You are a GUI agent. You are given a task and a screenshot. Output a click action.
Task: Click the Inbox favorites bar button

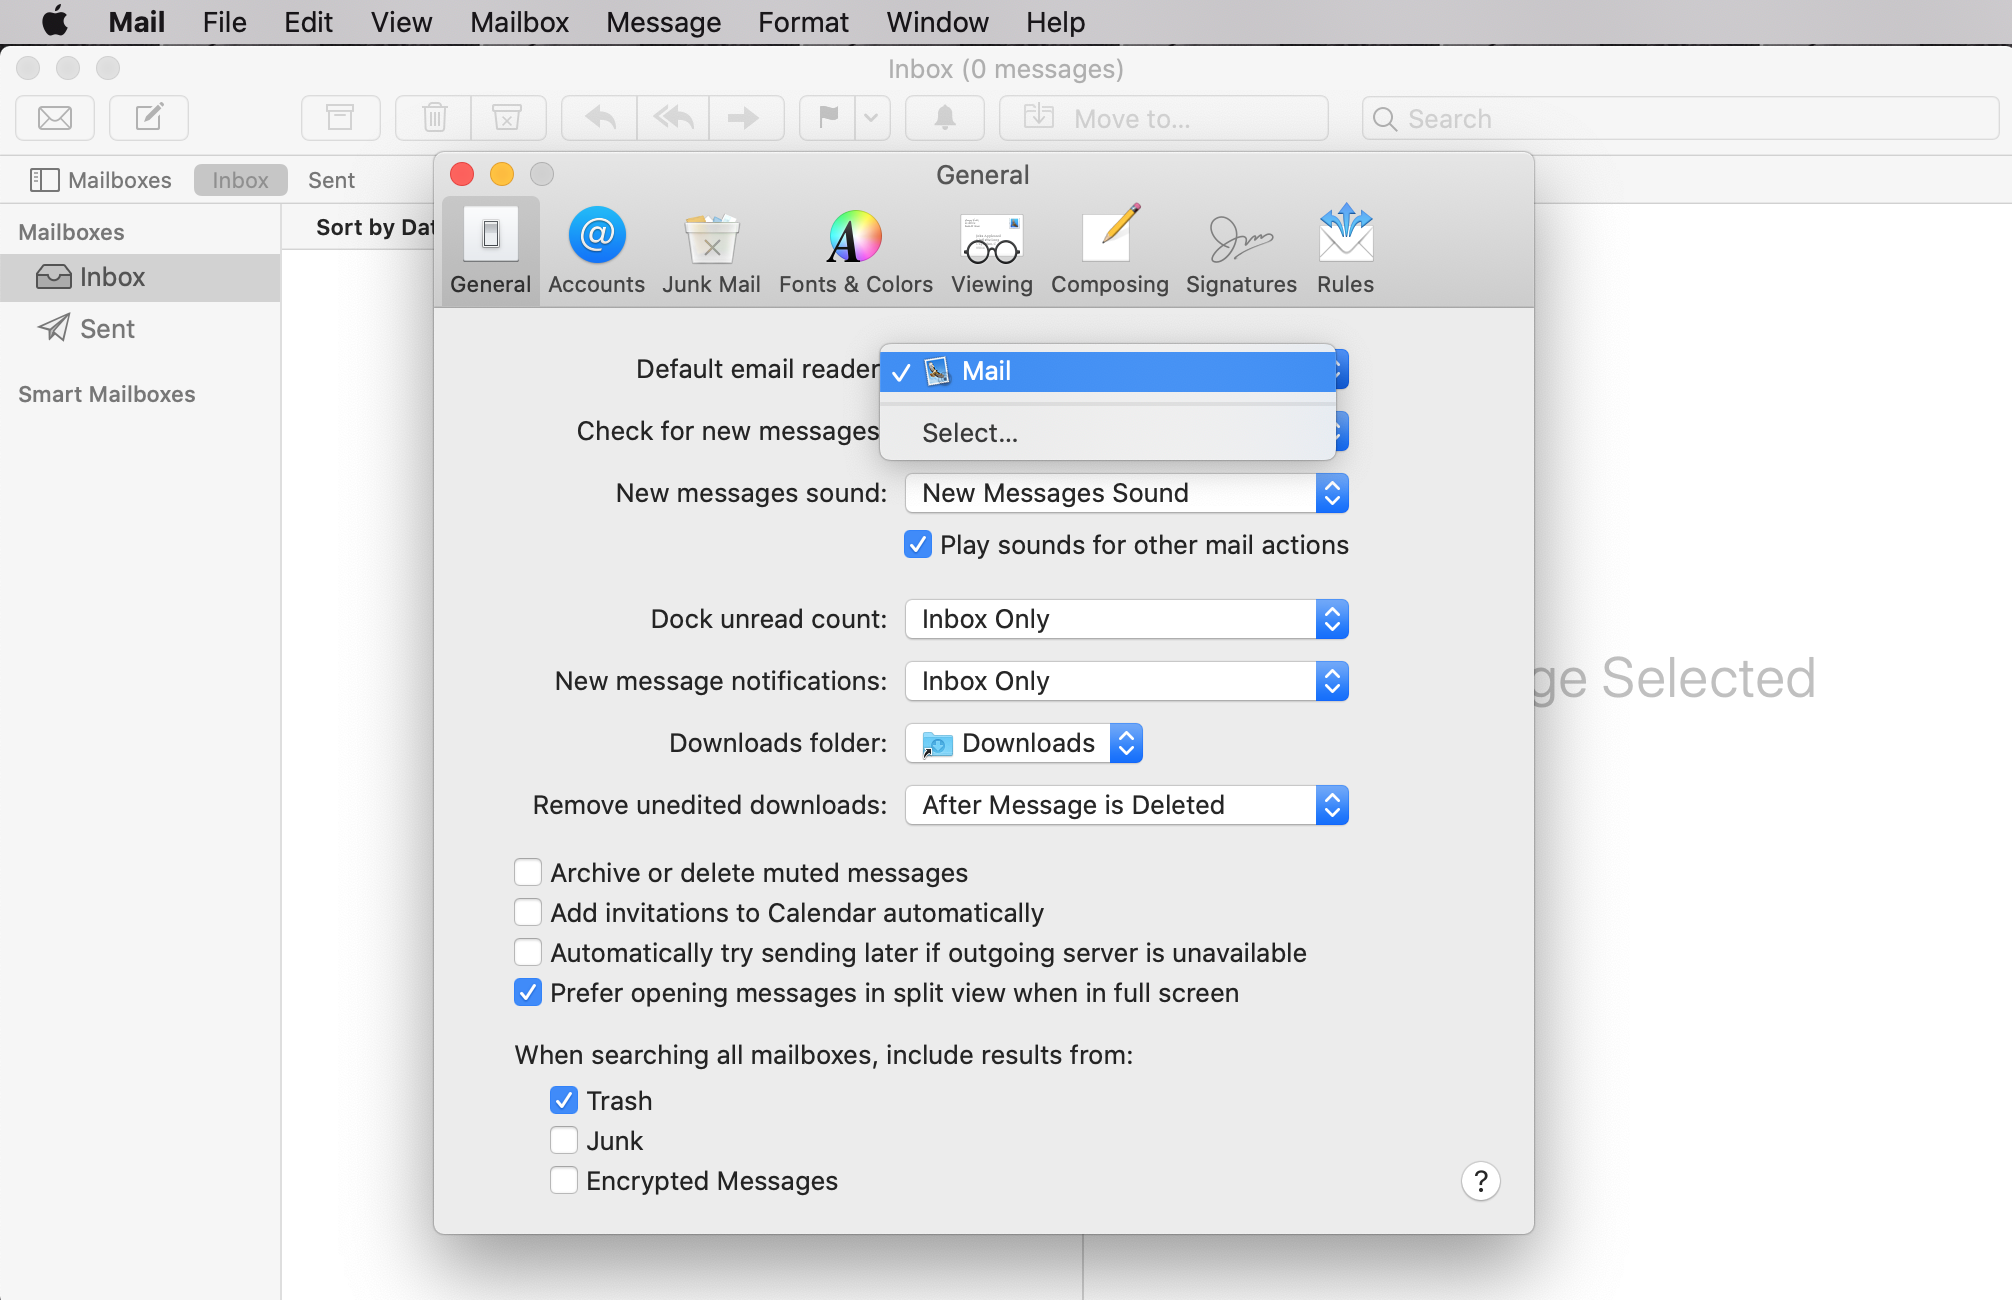click(240, 180)
